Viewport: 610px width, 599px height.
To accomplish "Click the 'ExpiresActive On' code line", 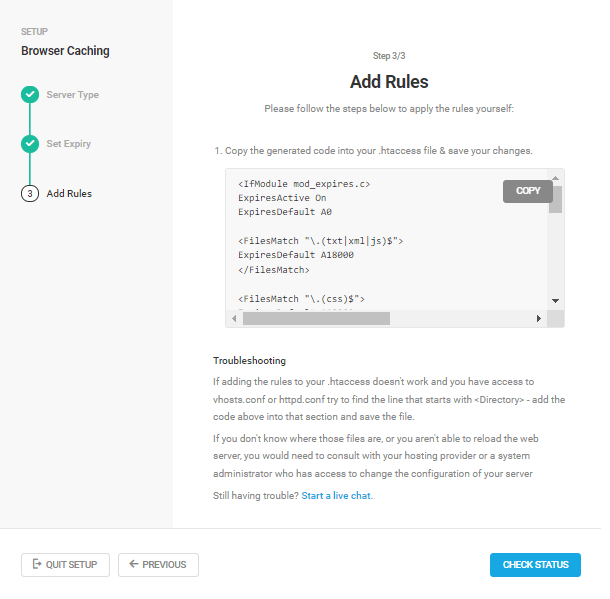I will click(x=282, y=198).
